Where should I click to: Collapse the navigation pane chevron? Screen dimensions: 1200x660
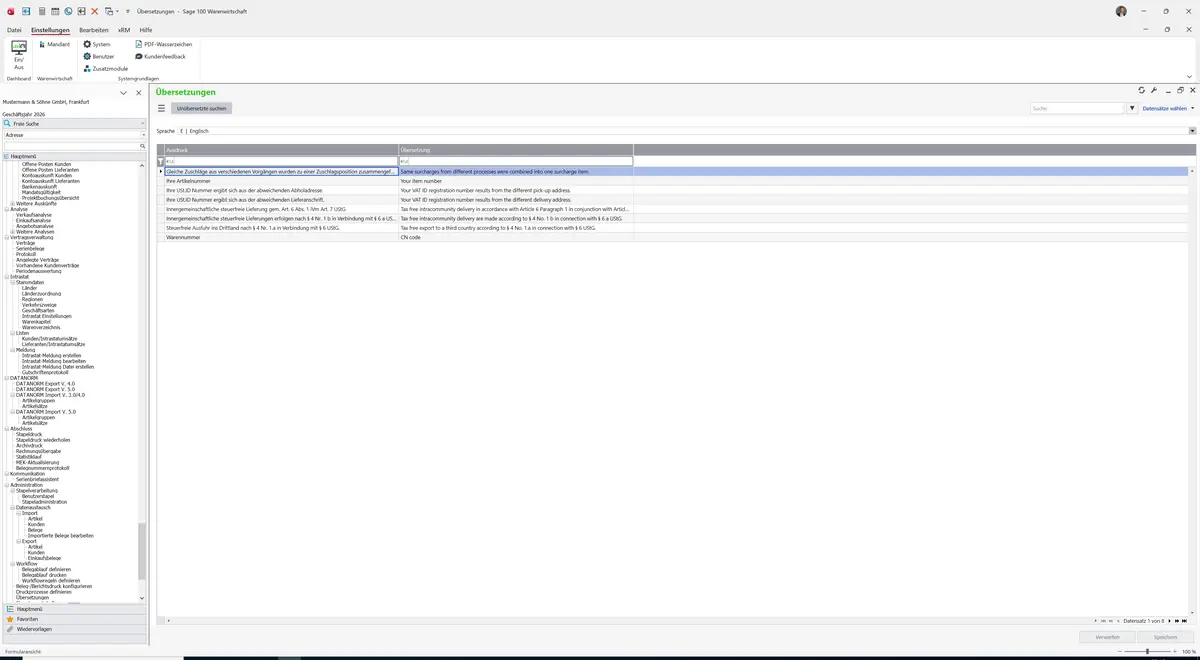coord(124,93)
